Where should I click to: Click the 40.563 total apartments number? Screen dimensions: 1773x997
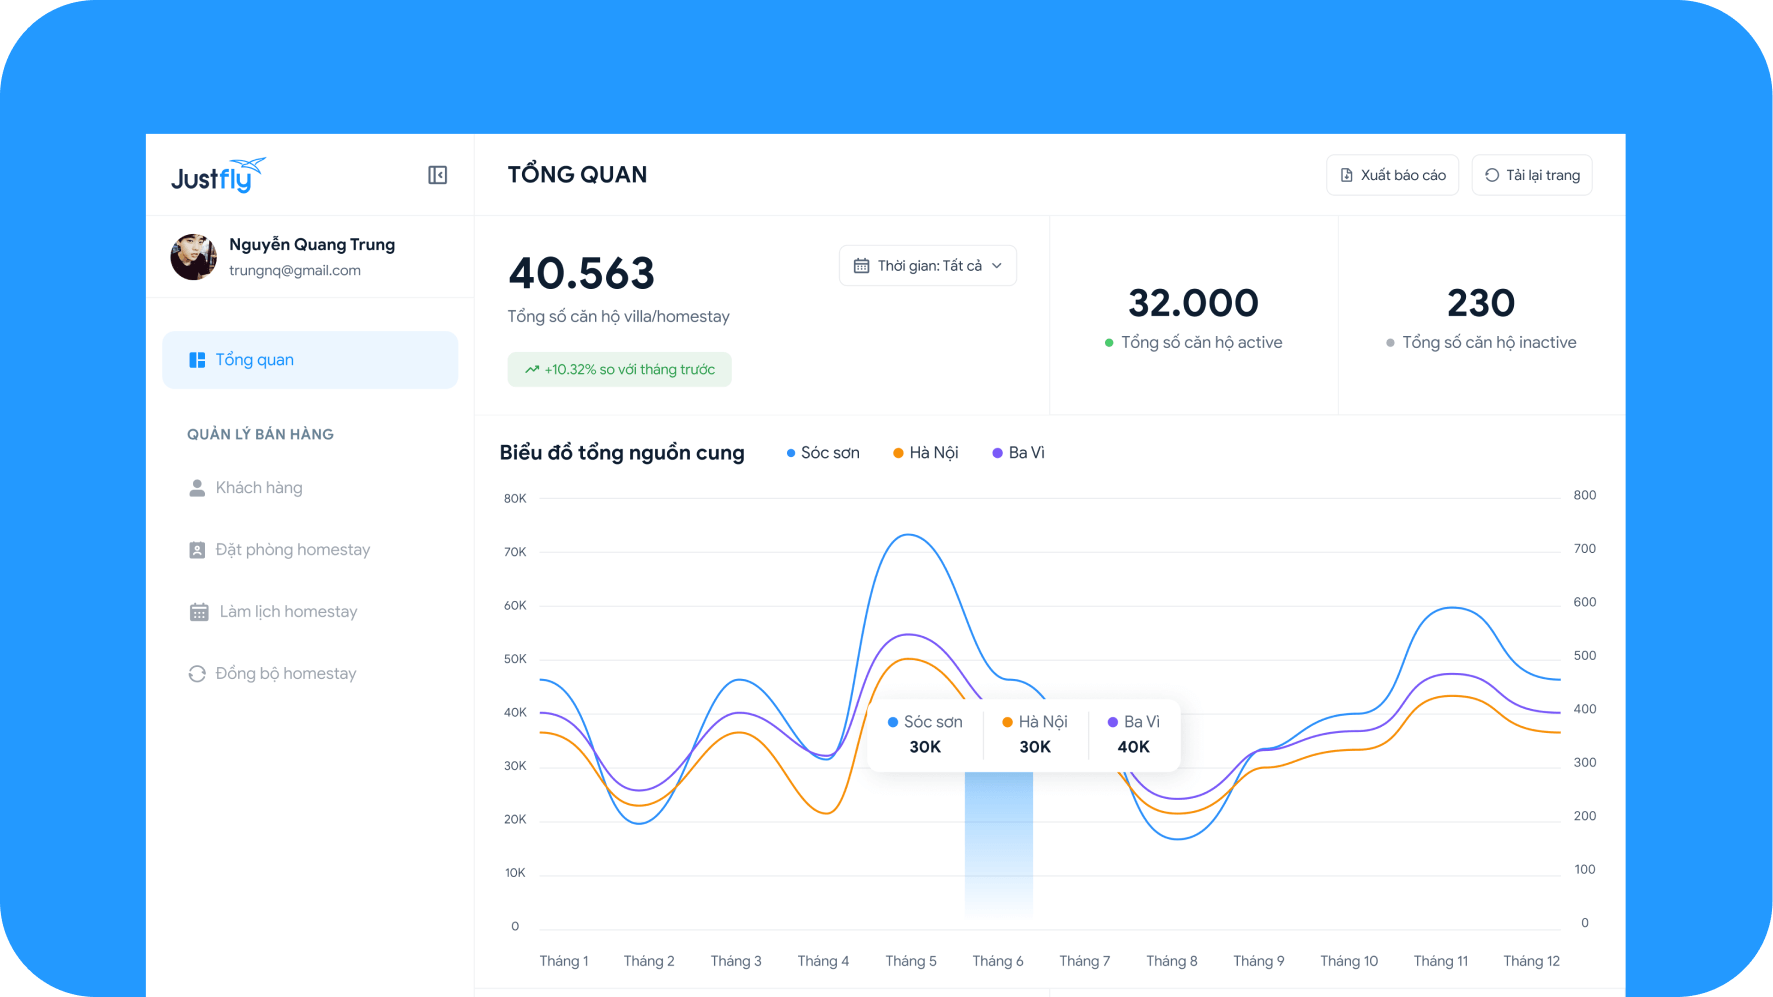581,273
